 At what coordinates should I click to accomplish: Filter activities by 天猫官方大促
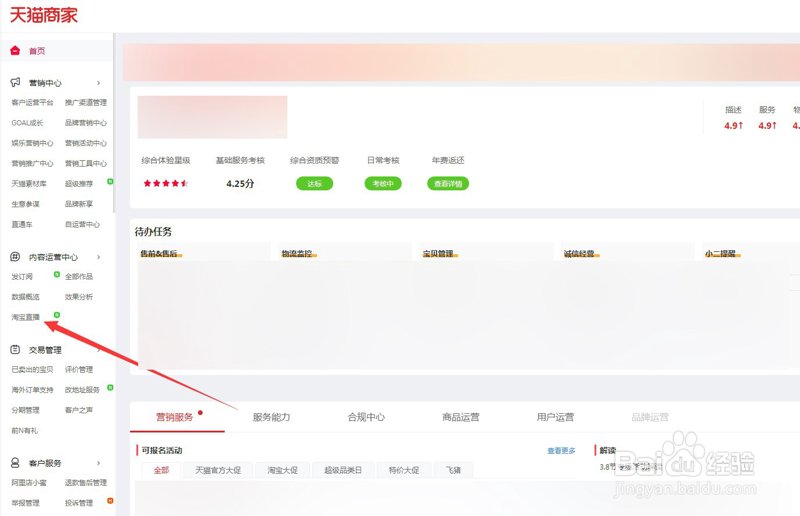click(218, 470)
